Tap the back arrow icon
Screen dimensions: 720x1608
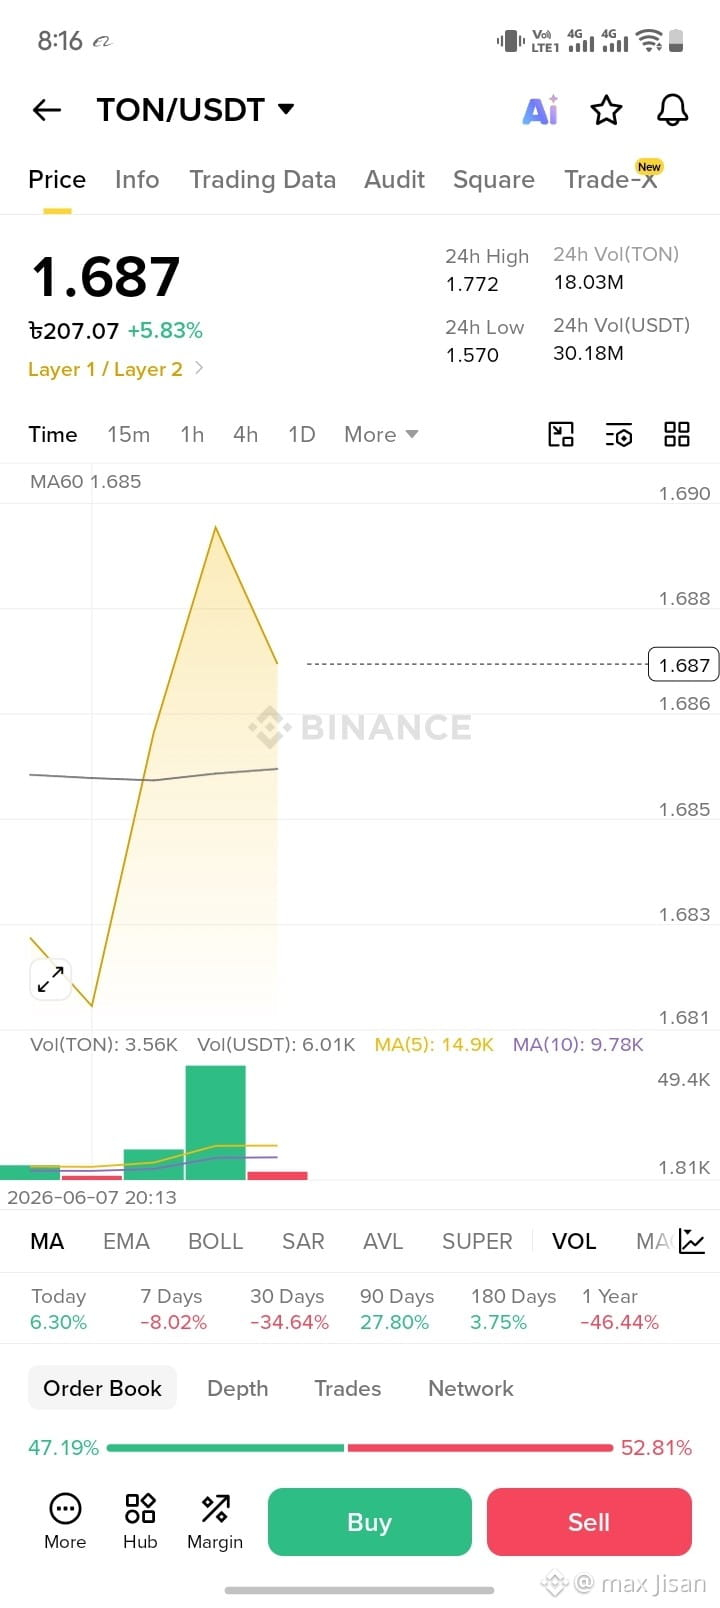(x=47, y=110)
